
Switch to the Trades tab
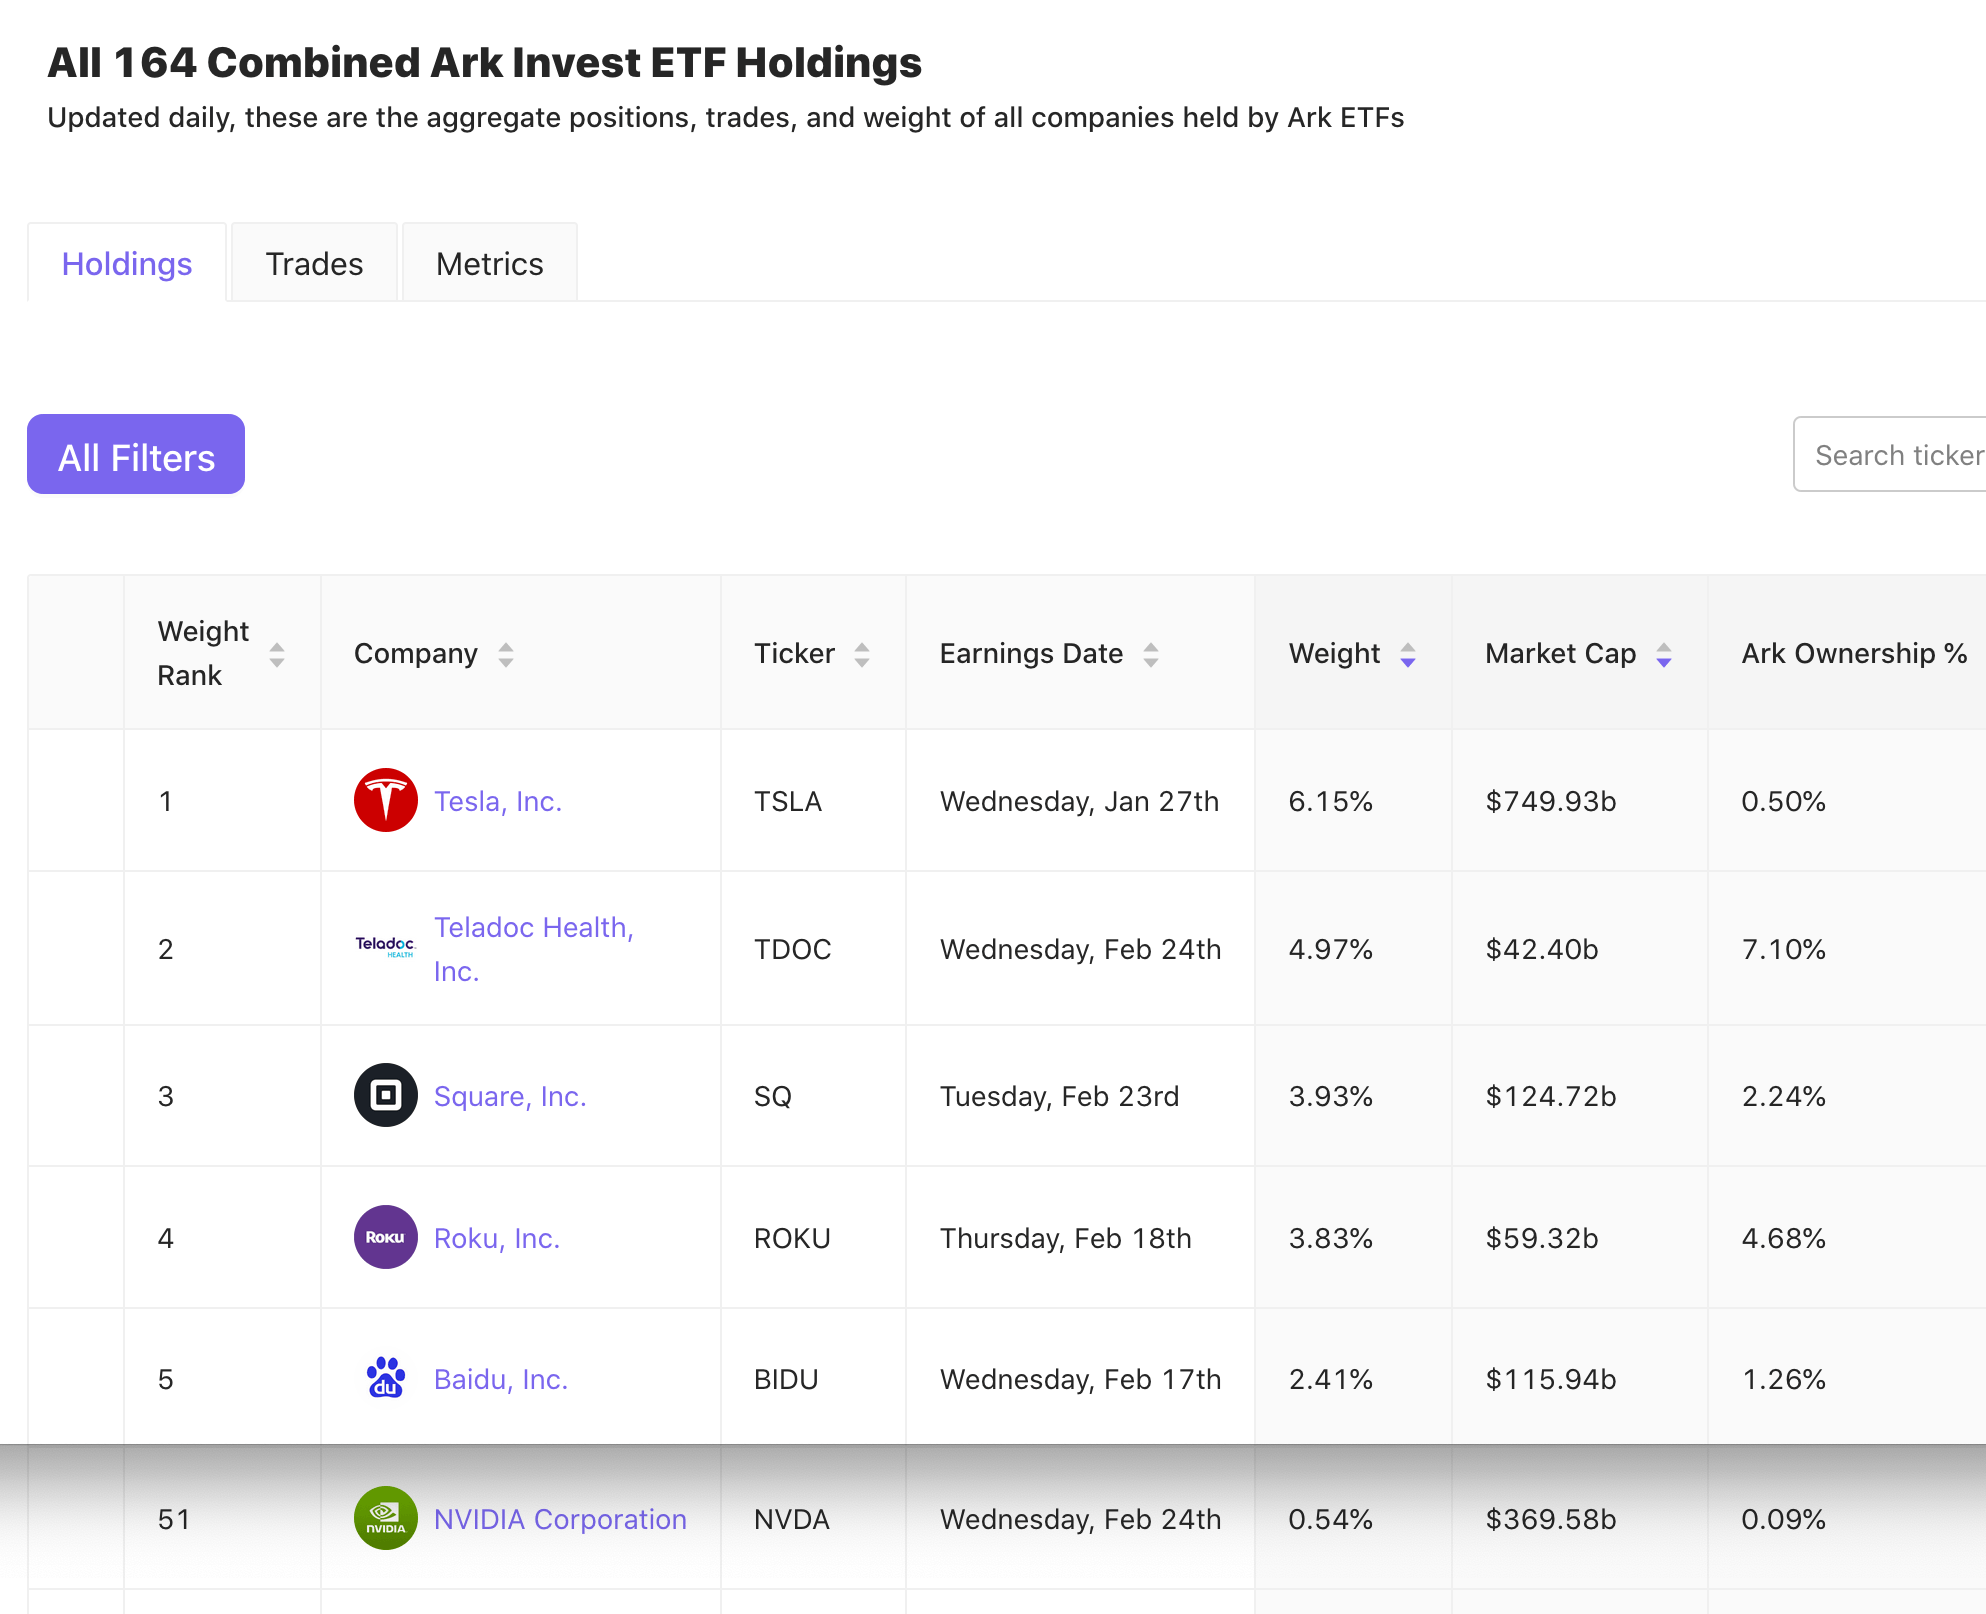pos(314,264)
